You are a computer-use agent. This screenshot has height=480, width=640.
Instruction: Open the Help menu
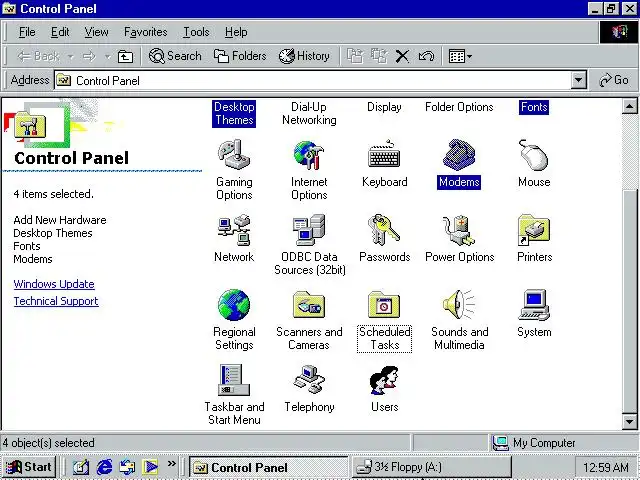pos(236,32)
